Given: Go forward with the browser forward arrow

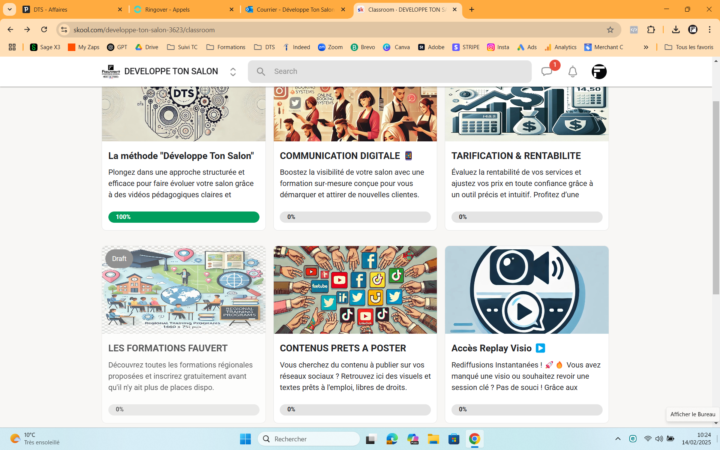Looking at the screenshot, I should pos(27,29).
